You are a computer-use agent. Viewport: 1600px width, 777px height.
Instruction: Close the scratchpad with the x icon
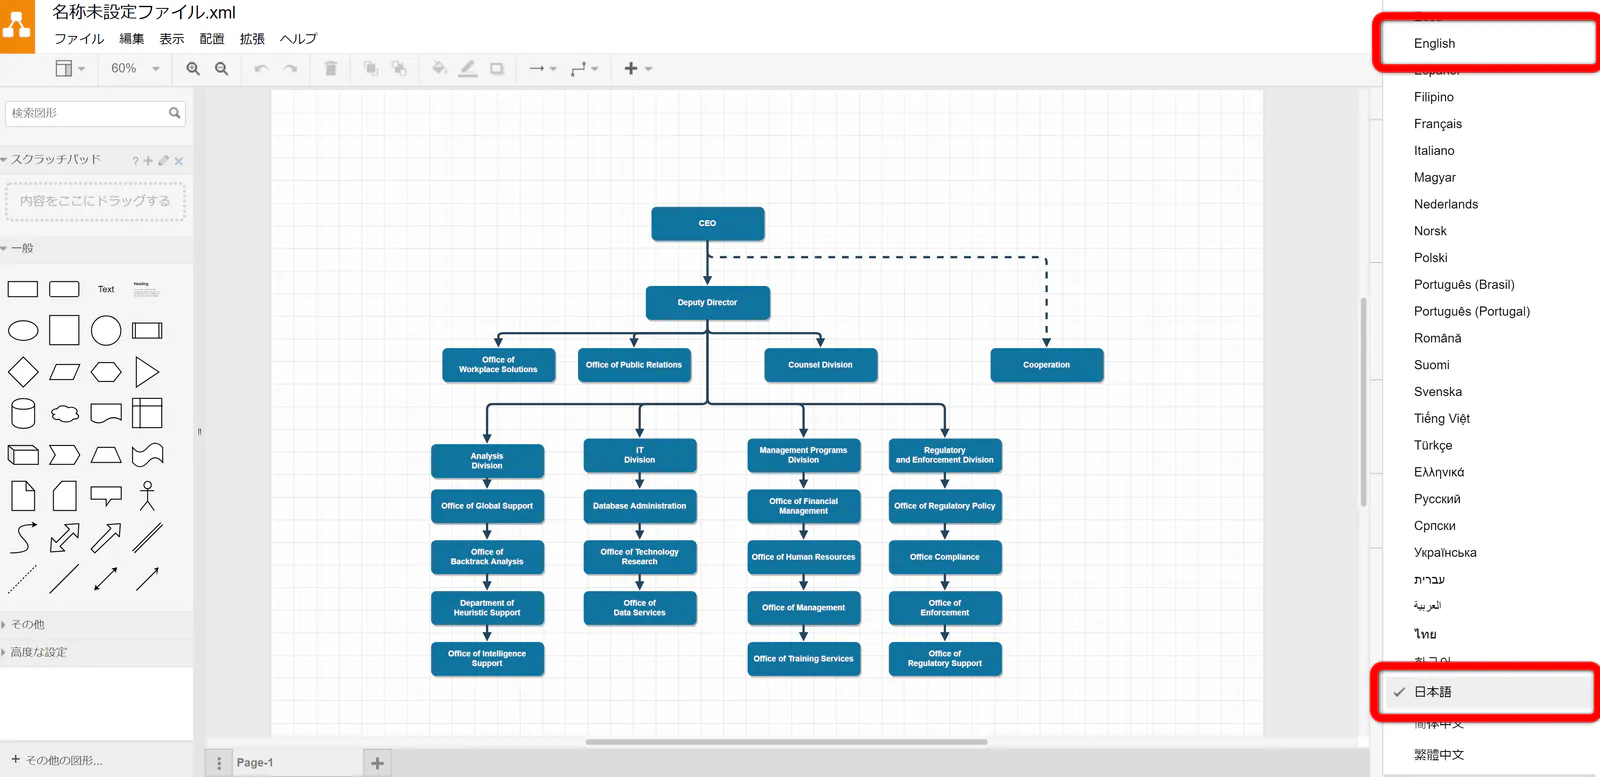coord(179,160)
